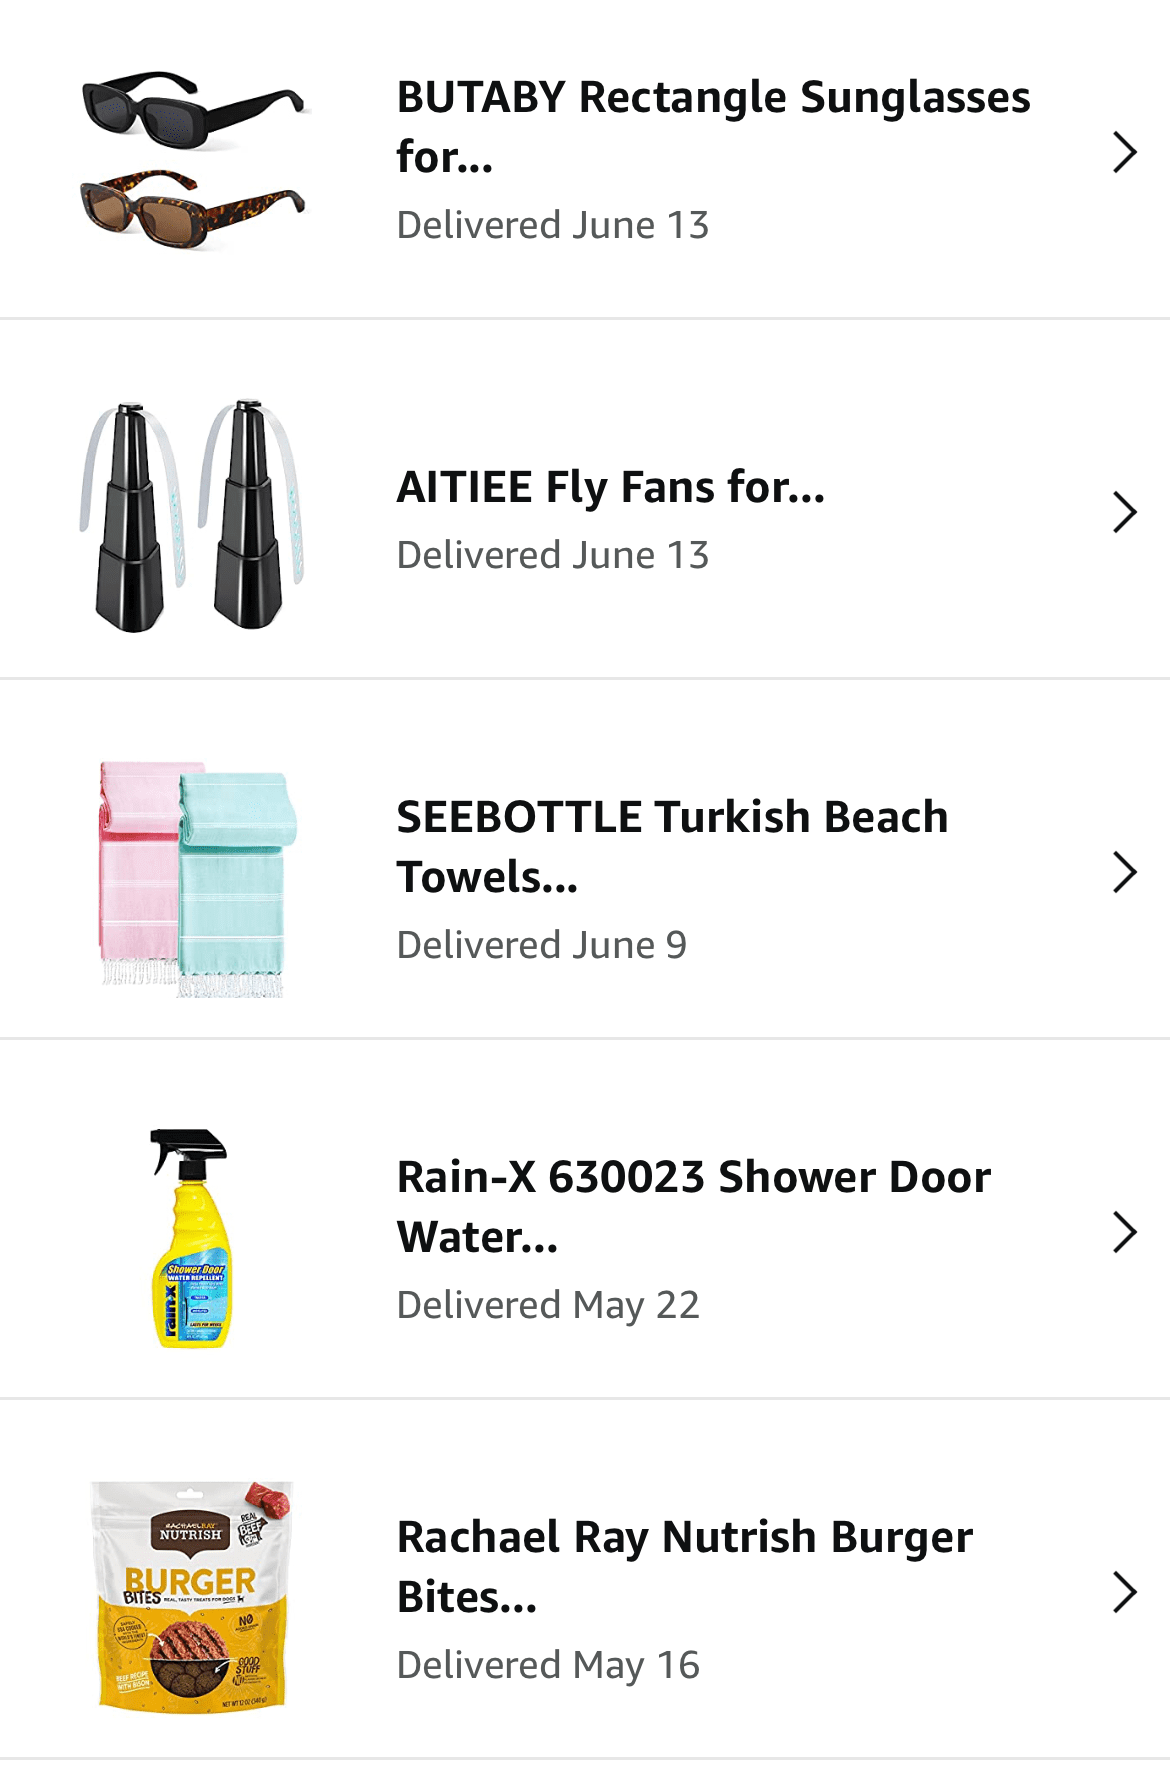
Task: Select the "Delivered June 9" status text
Action: (541, 946)
